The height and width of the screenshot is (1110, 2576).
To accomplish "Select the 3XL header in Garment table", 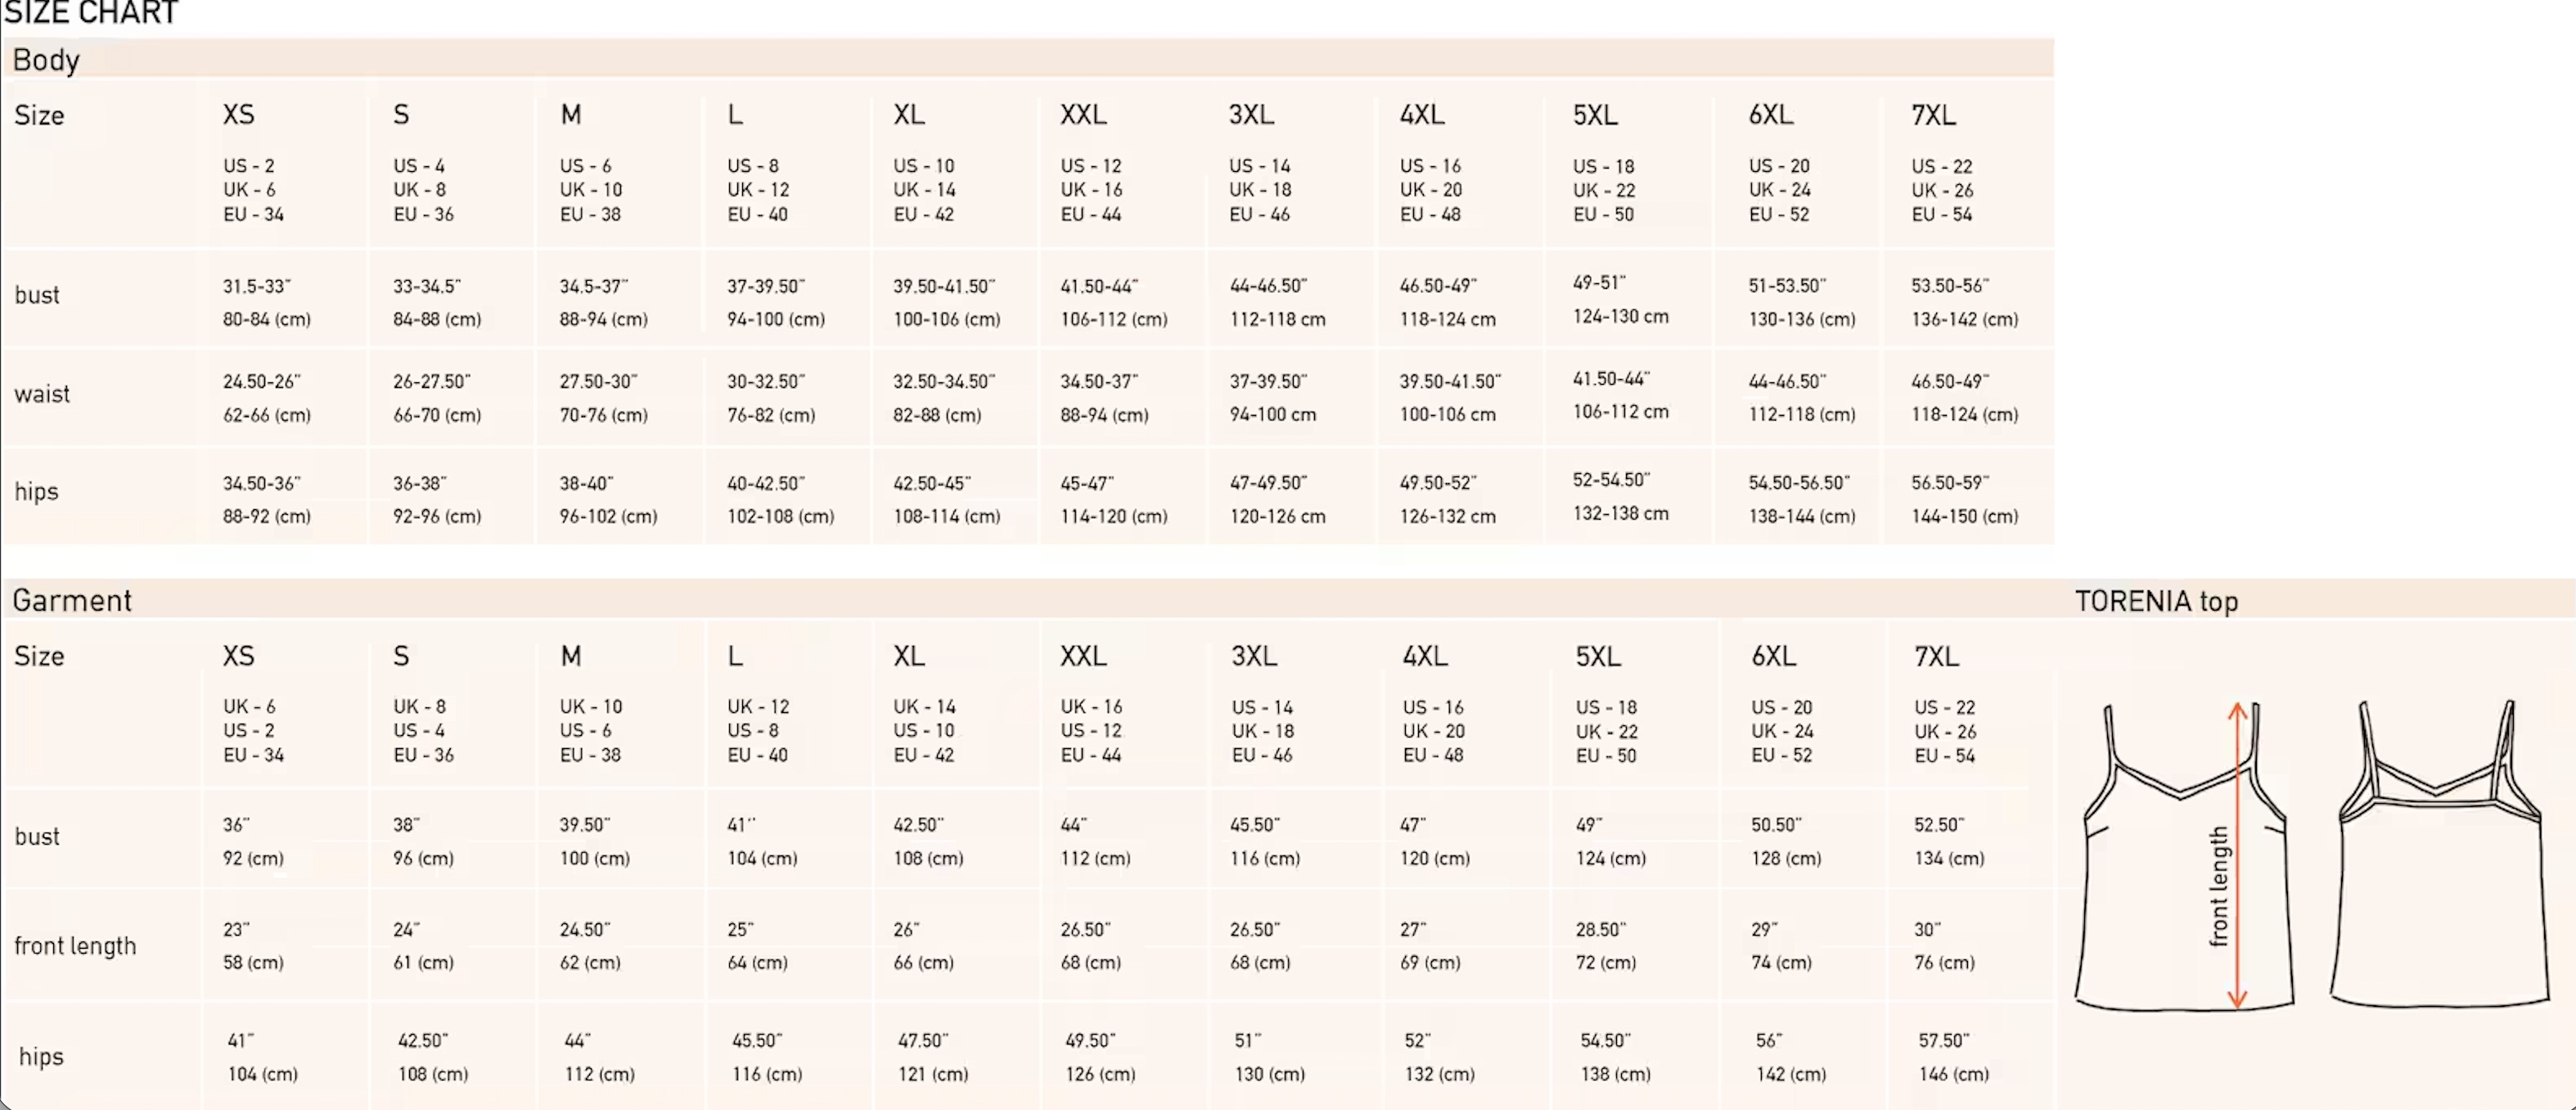I will click(1254, 656).
